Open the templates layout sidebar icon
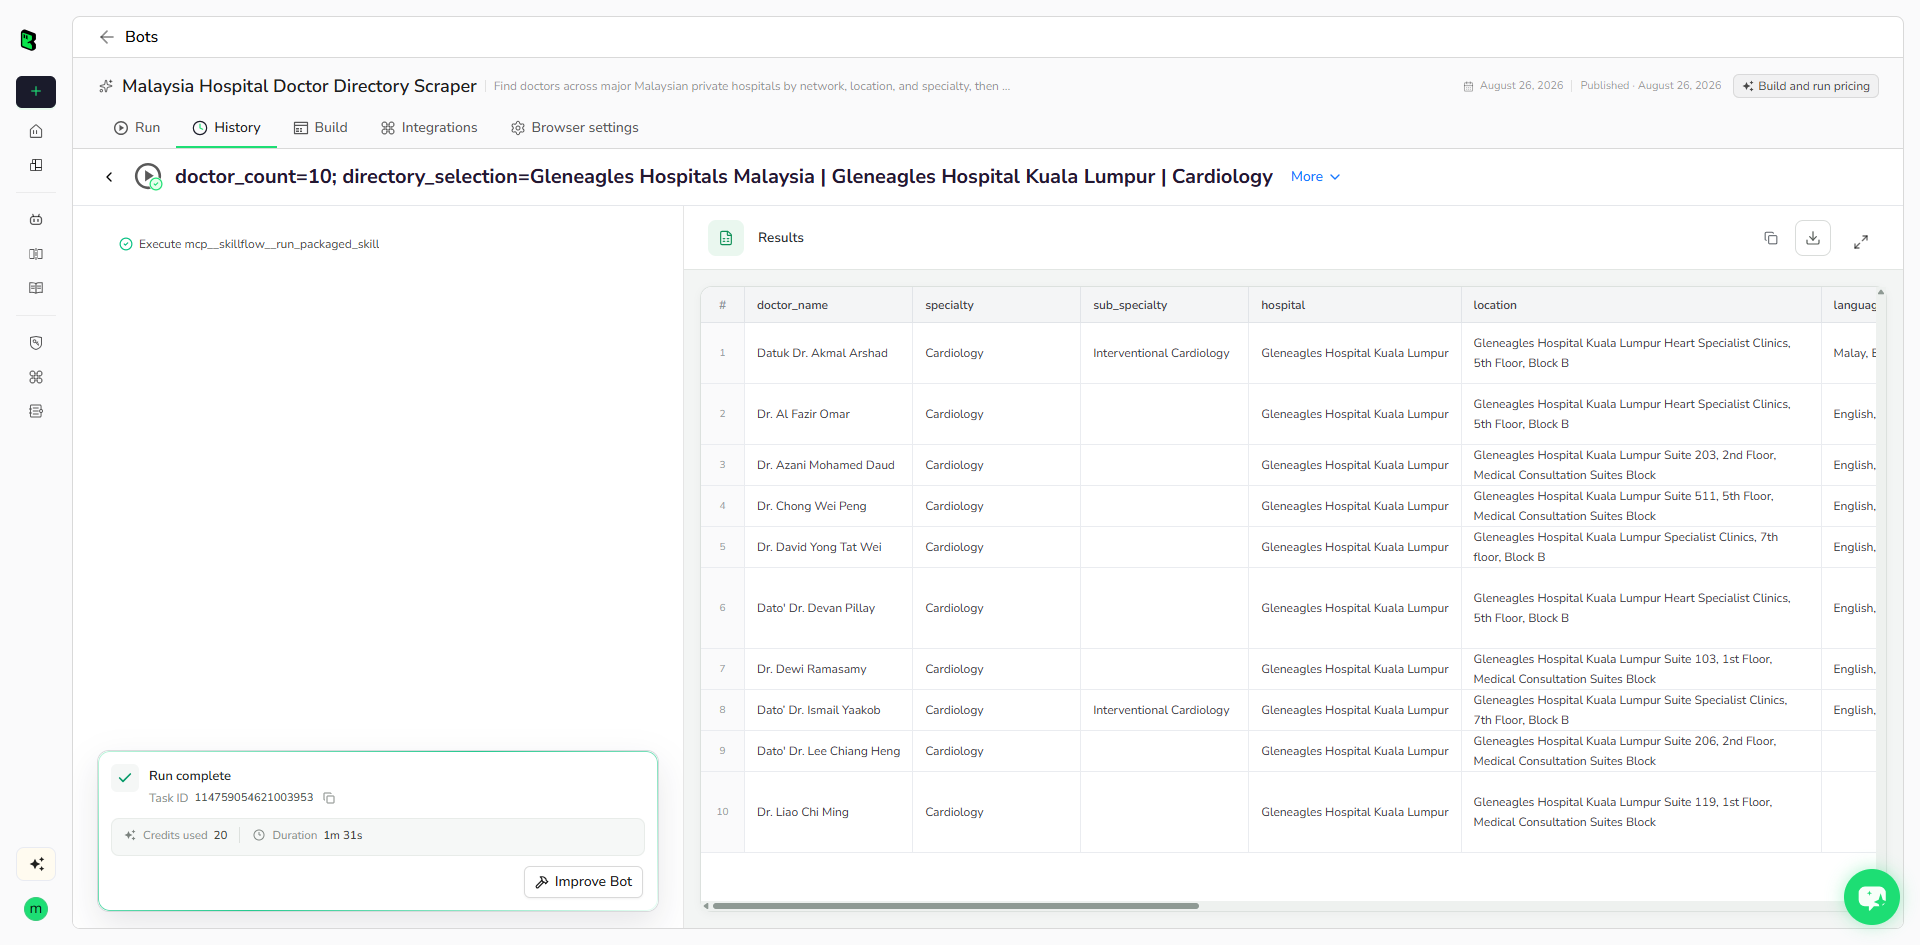 36,165
